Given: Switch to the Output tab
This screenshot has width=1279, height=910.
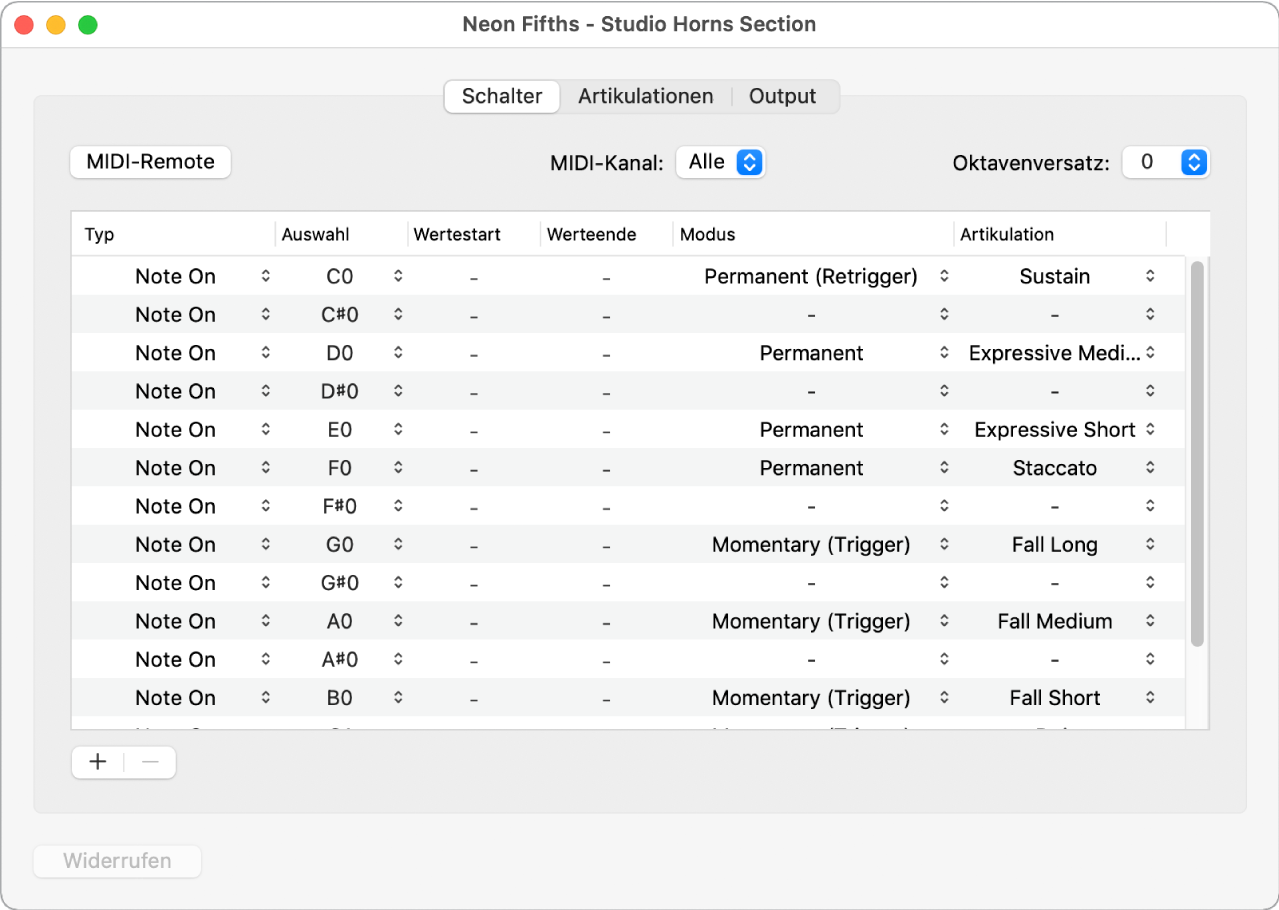Looking at the screenshot, I should coord(782,96).
